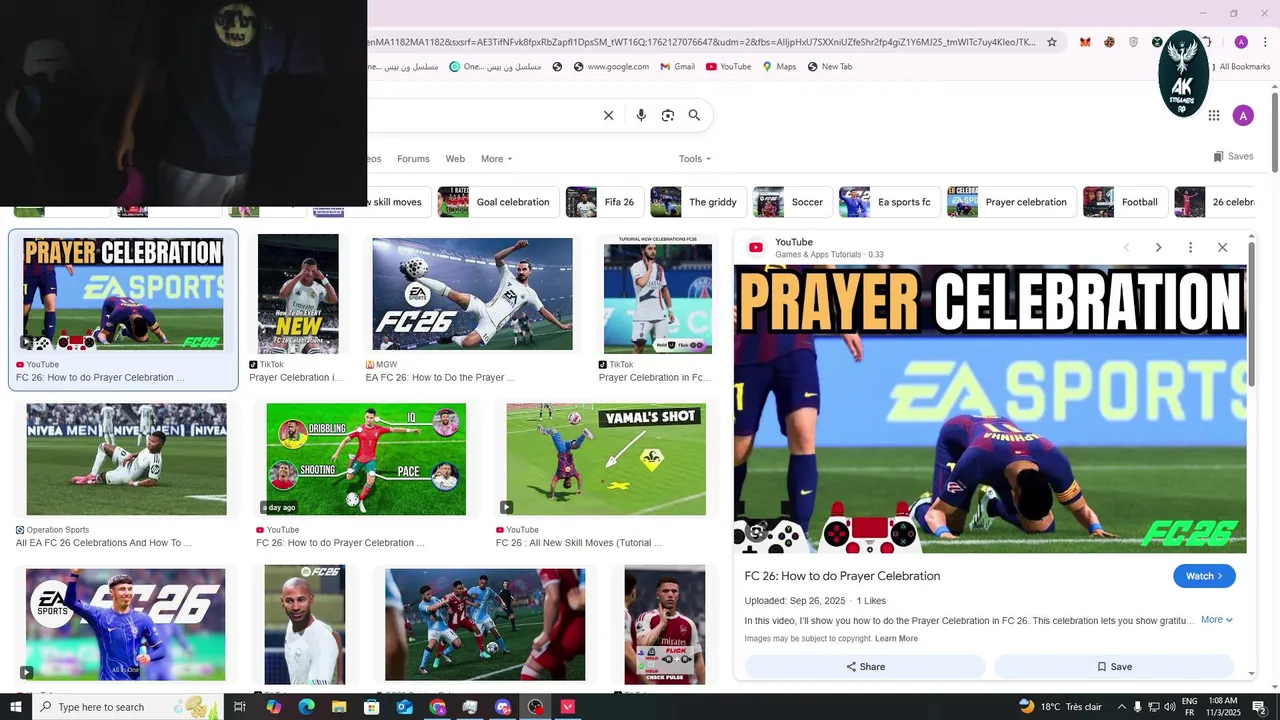Select the Ea sports fc filter chip
This screenshot has height=720, width=1280.
click(888, 202)
